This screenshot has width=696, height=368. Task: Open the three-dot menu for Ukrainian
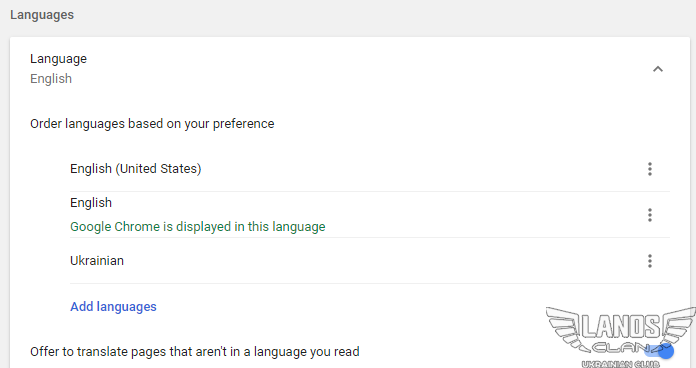pyautogui.click(x=650, y=261)
